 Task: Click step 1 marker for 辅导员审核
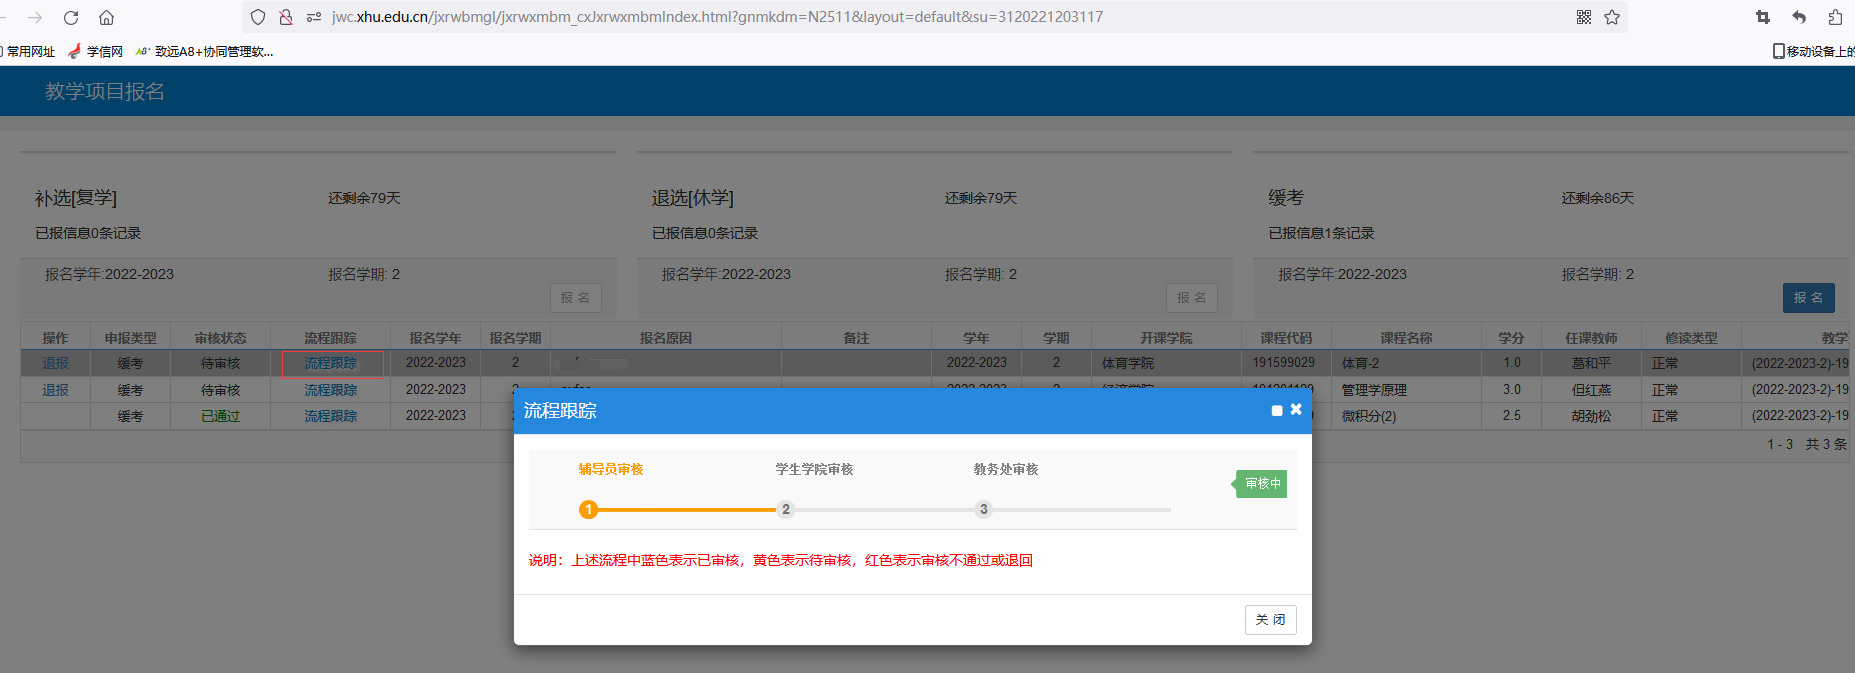[x=588, y=510]
